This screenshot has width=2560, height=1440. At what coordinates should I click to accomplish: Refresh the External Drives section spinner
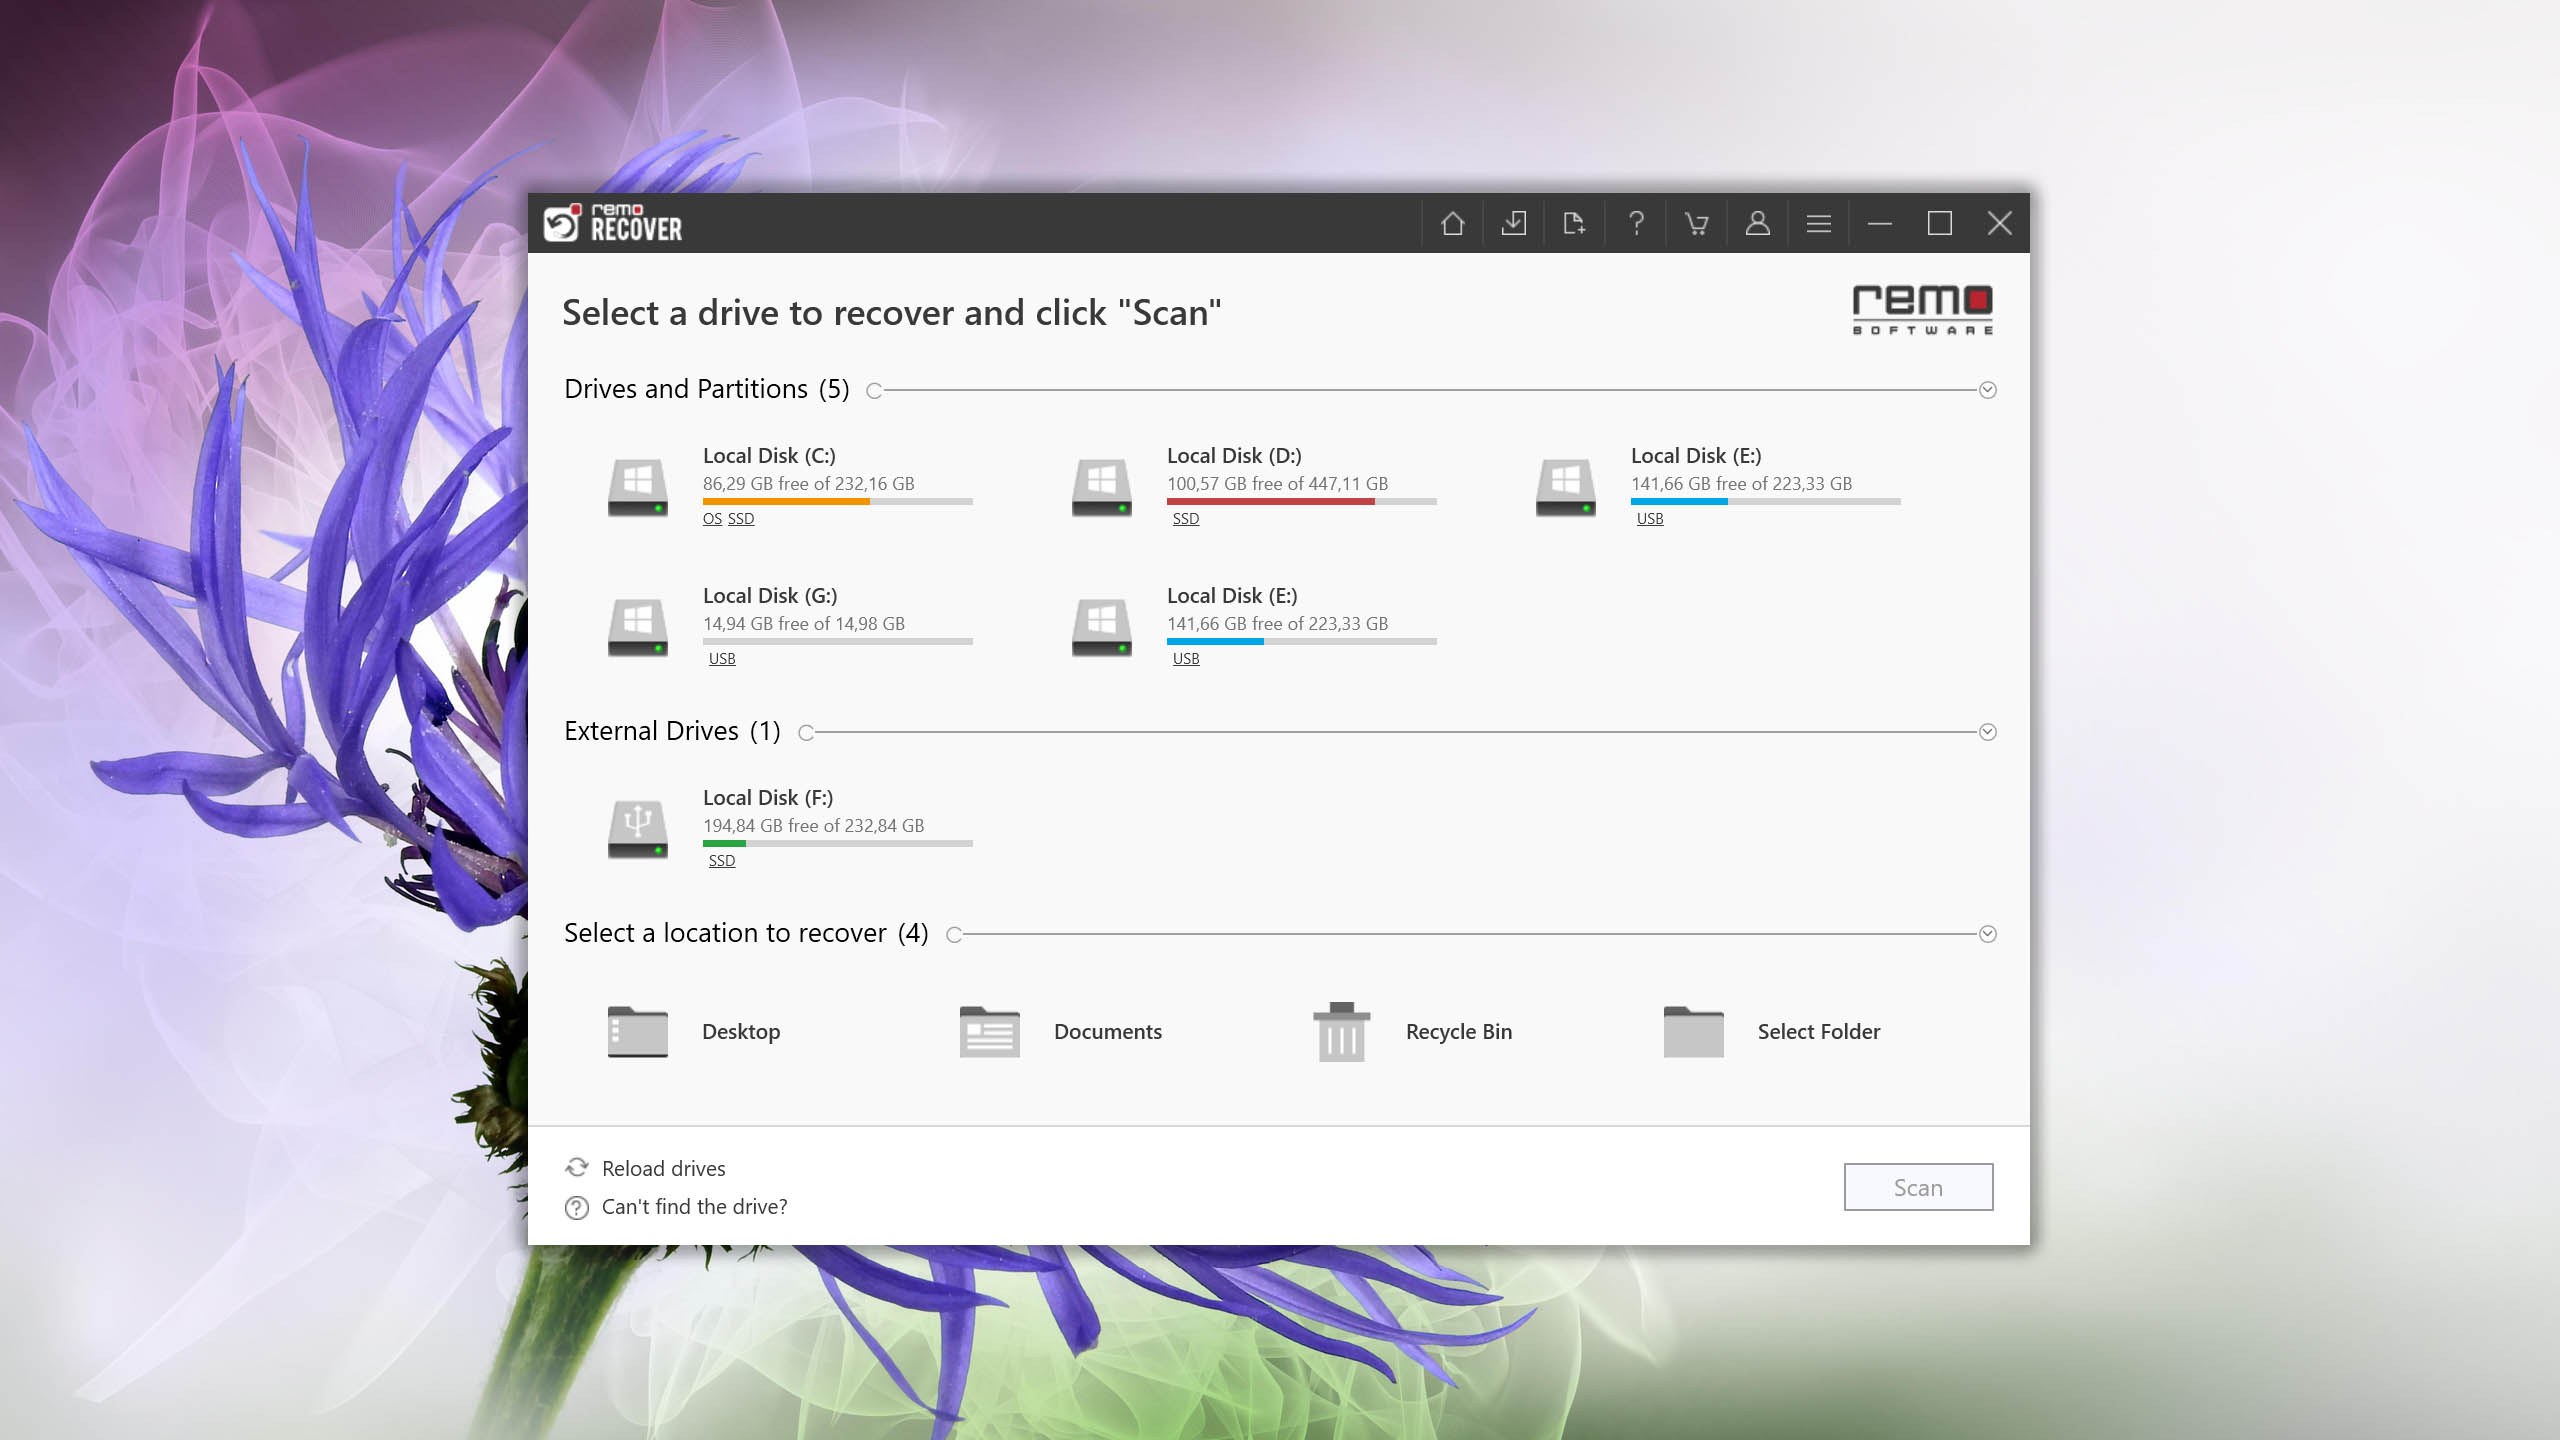pyautogui.click(x=806, y=733)
